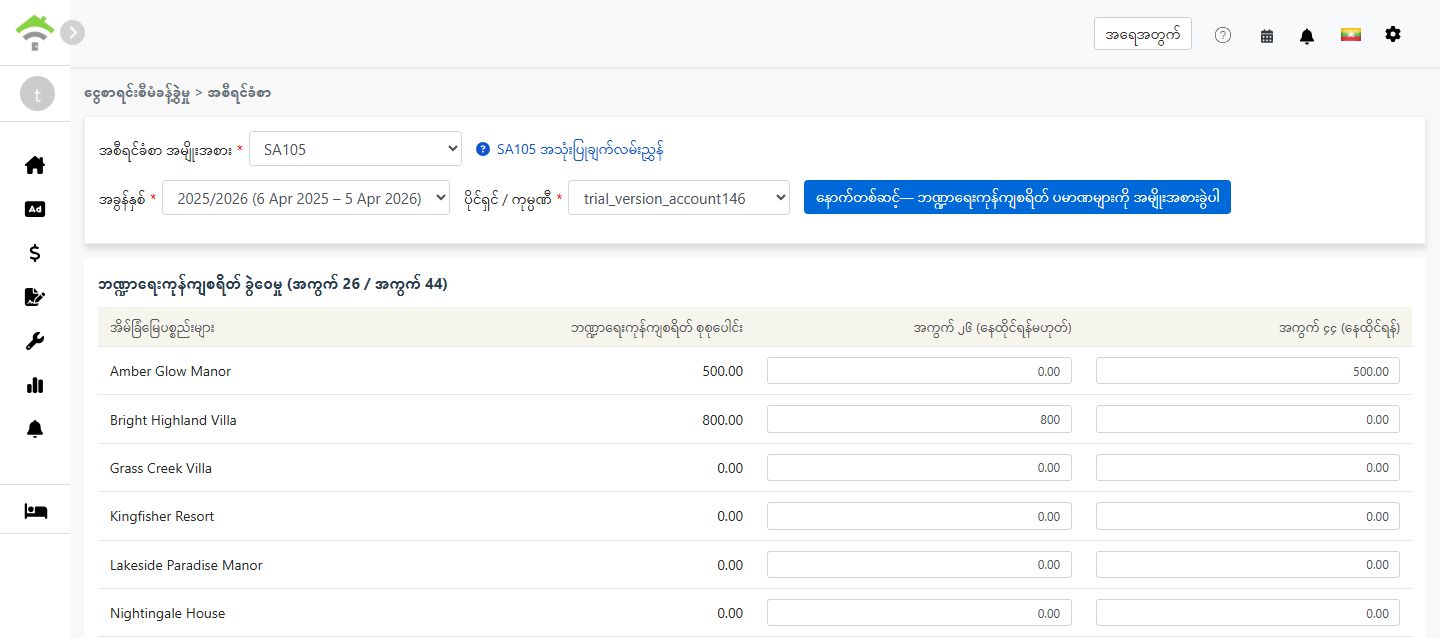The height and width of the screenshot is (638, 1440).
Task: Select the Nightingale House property name
Action: tap(167, 613)
